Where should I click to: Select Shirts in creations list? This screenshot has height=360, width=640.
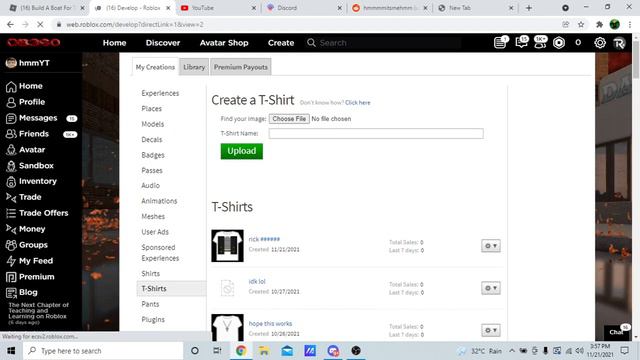pyautogui.click(x=151, y=274)
